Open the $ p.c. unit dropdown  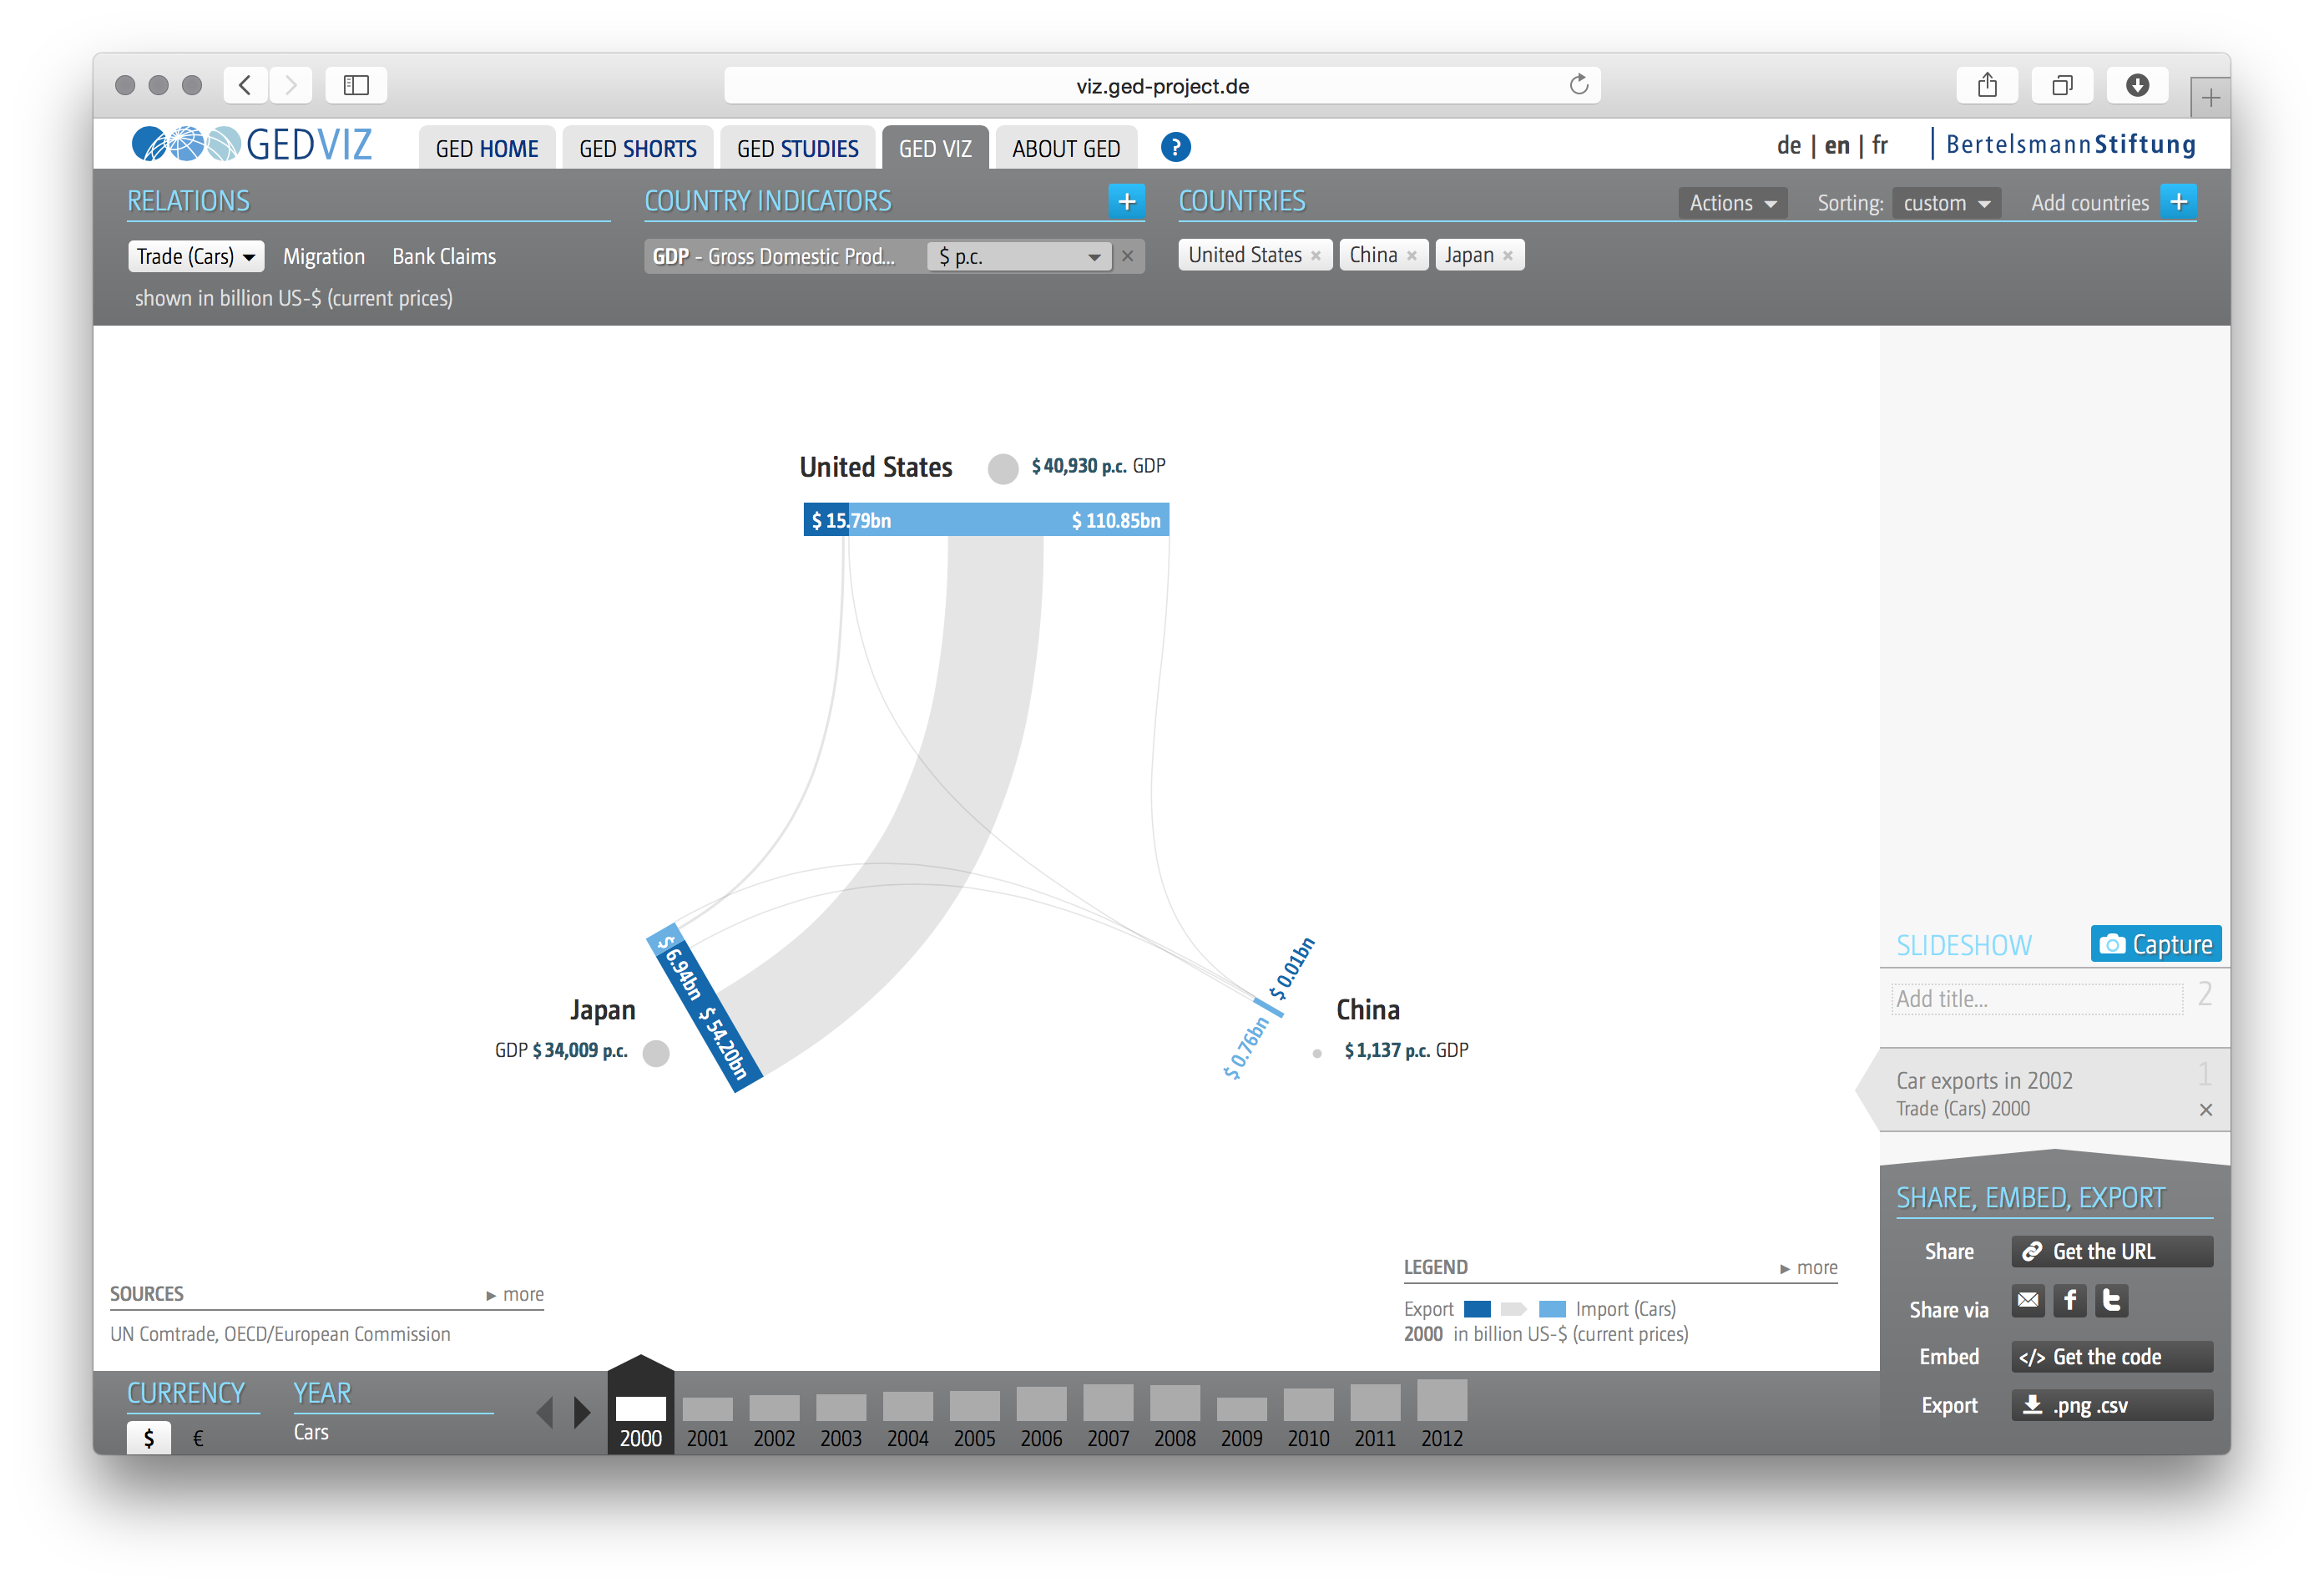1018,257
